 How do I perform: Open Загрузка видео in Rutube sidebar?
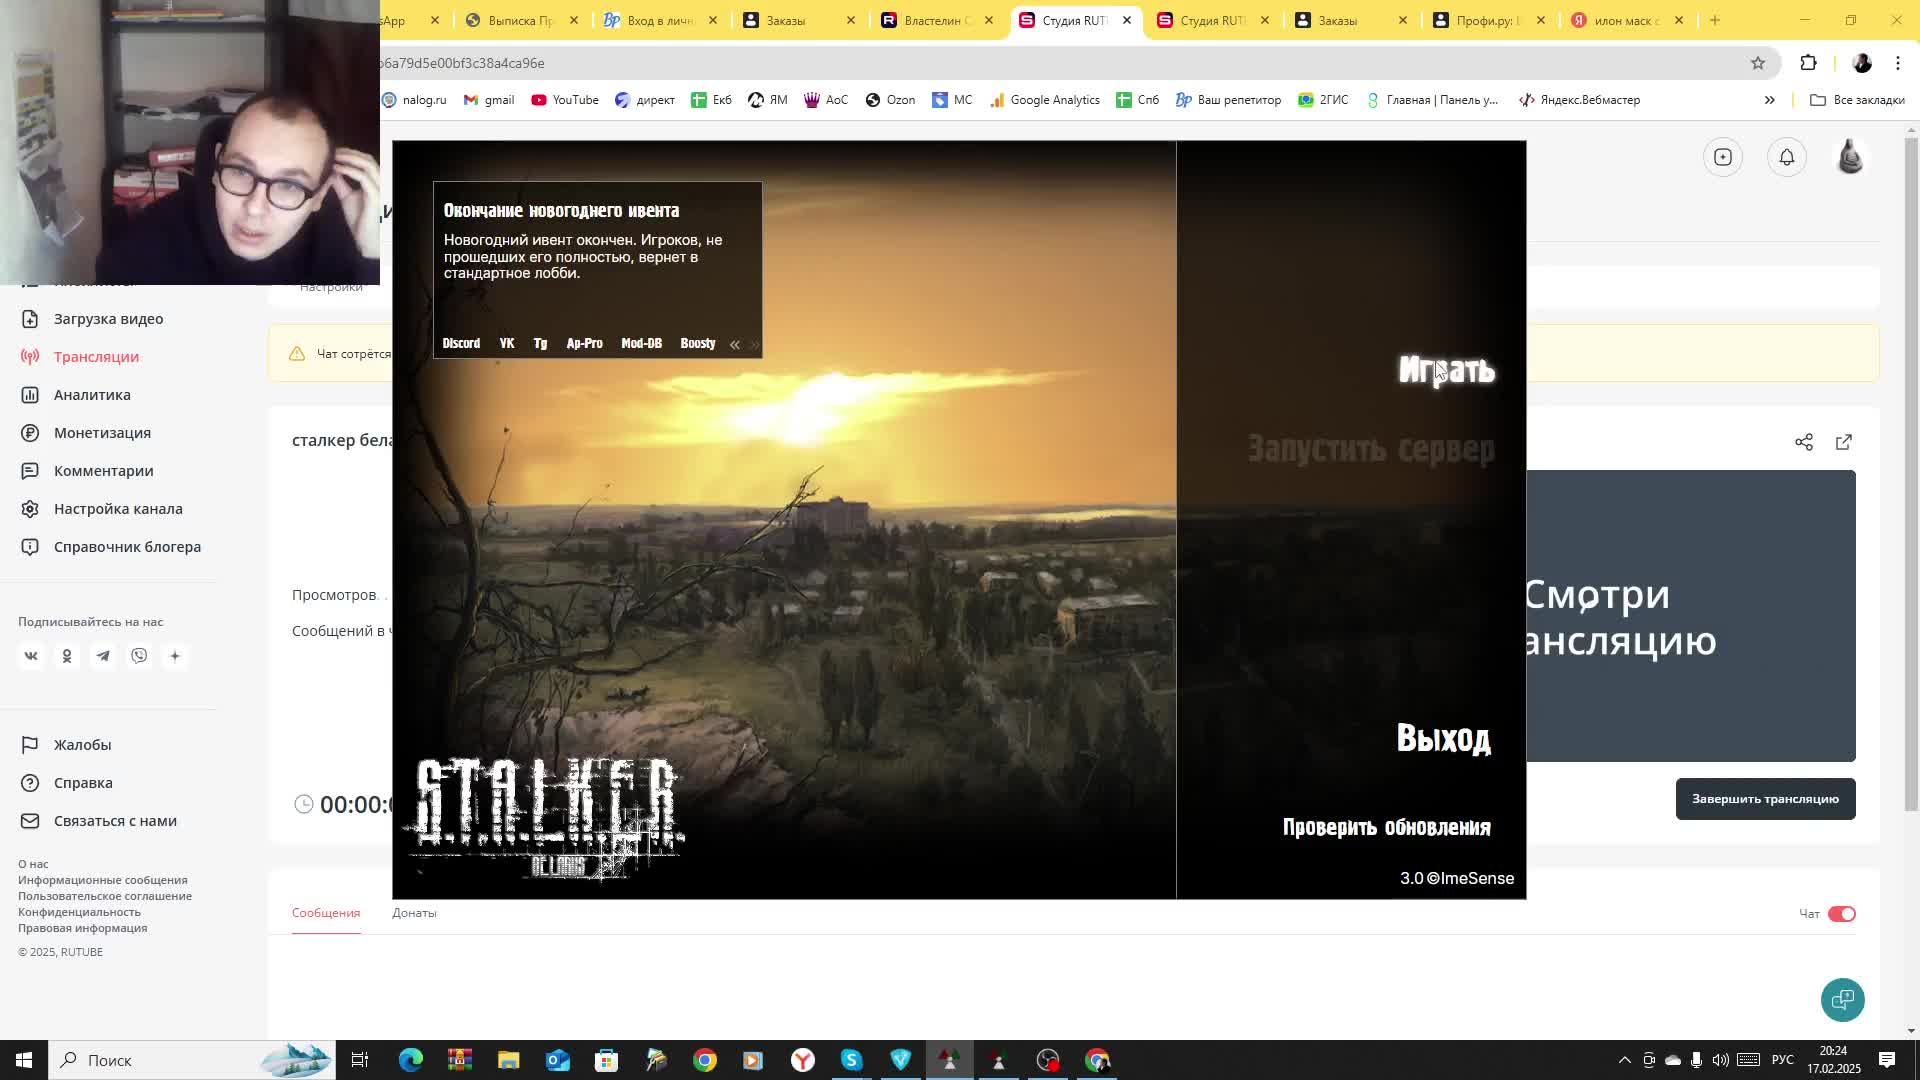108,319
